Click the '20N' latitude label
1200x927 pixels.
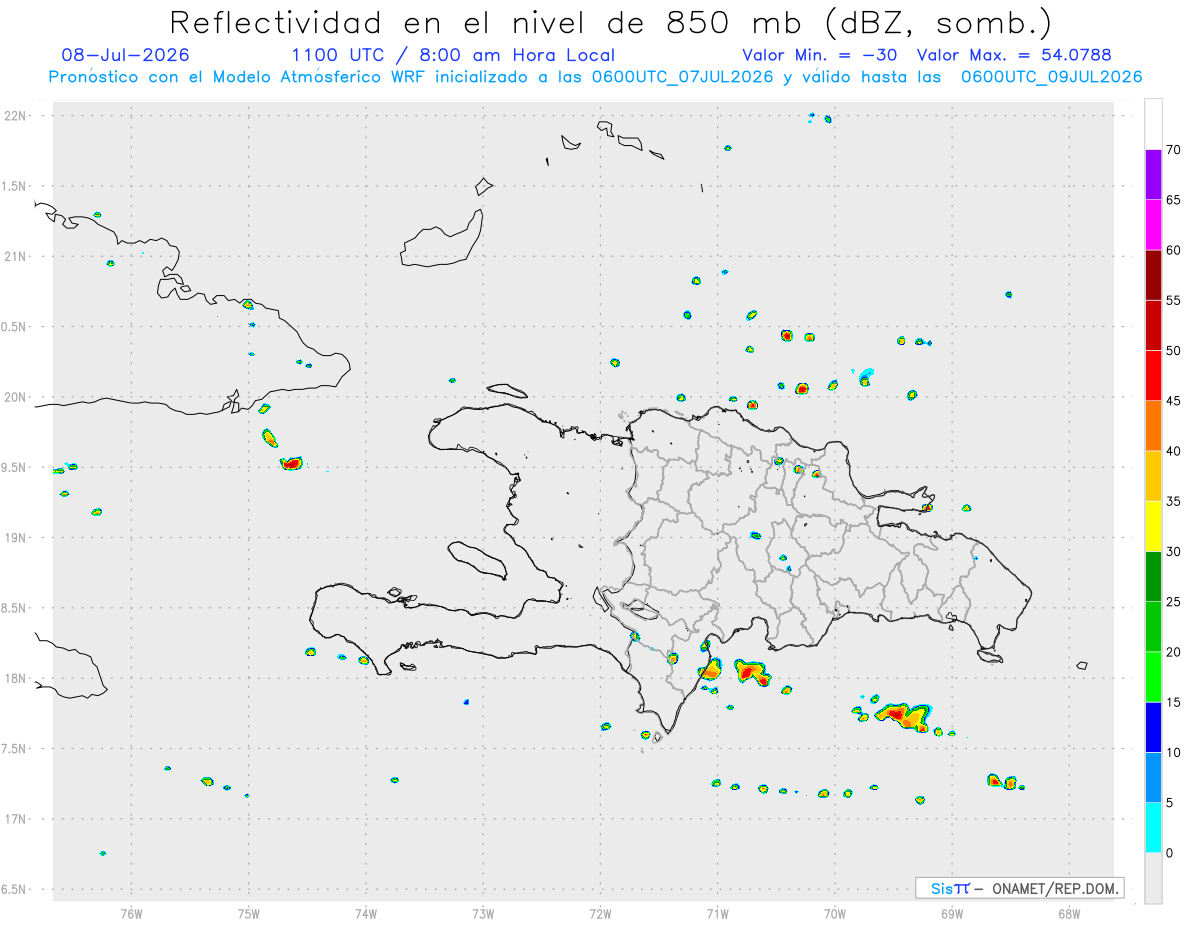17,397
